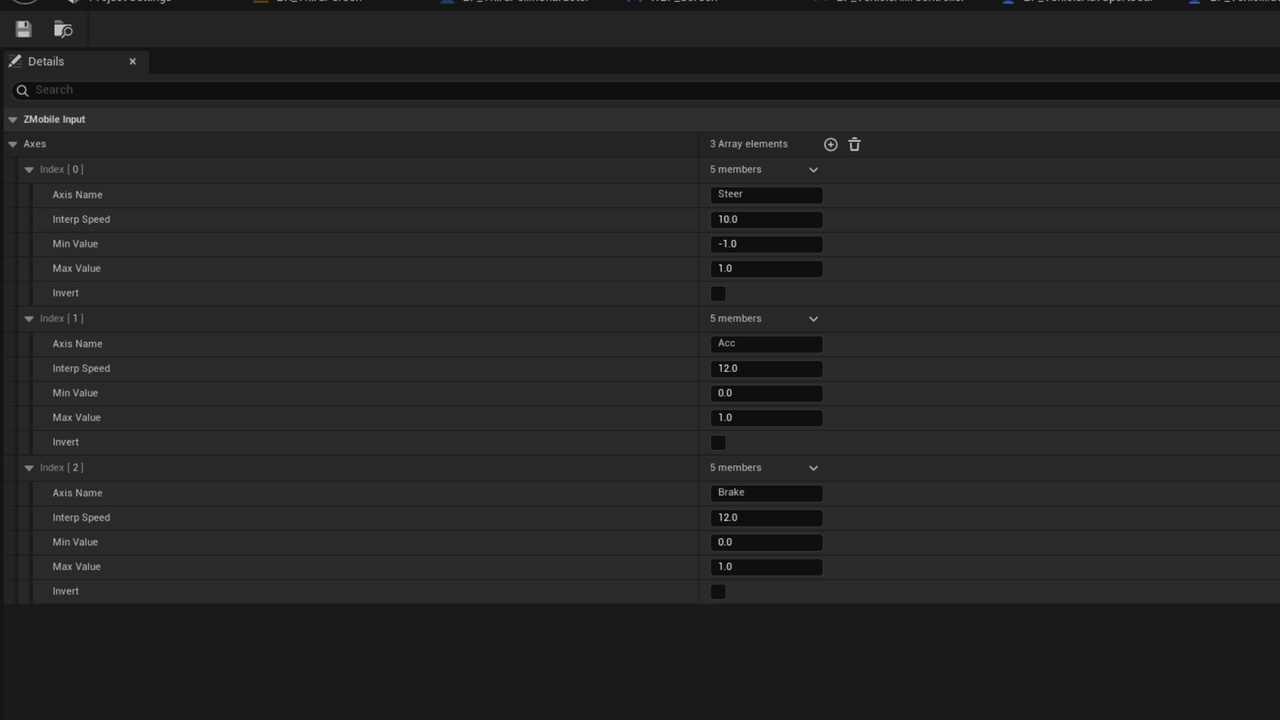Screen dimensions: 1280x720
Task: Click the search magnifier icon in Details
Action: [22, 90]
